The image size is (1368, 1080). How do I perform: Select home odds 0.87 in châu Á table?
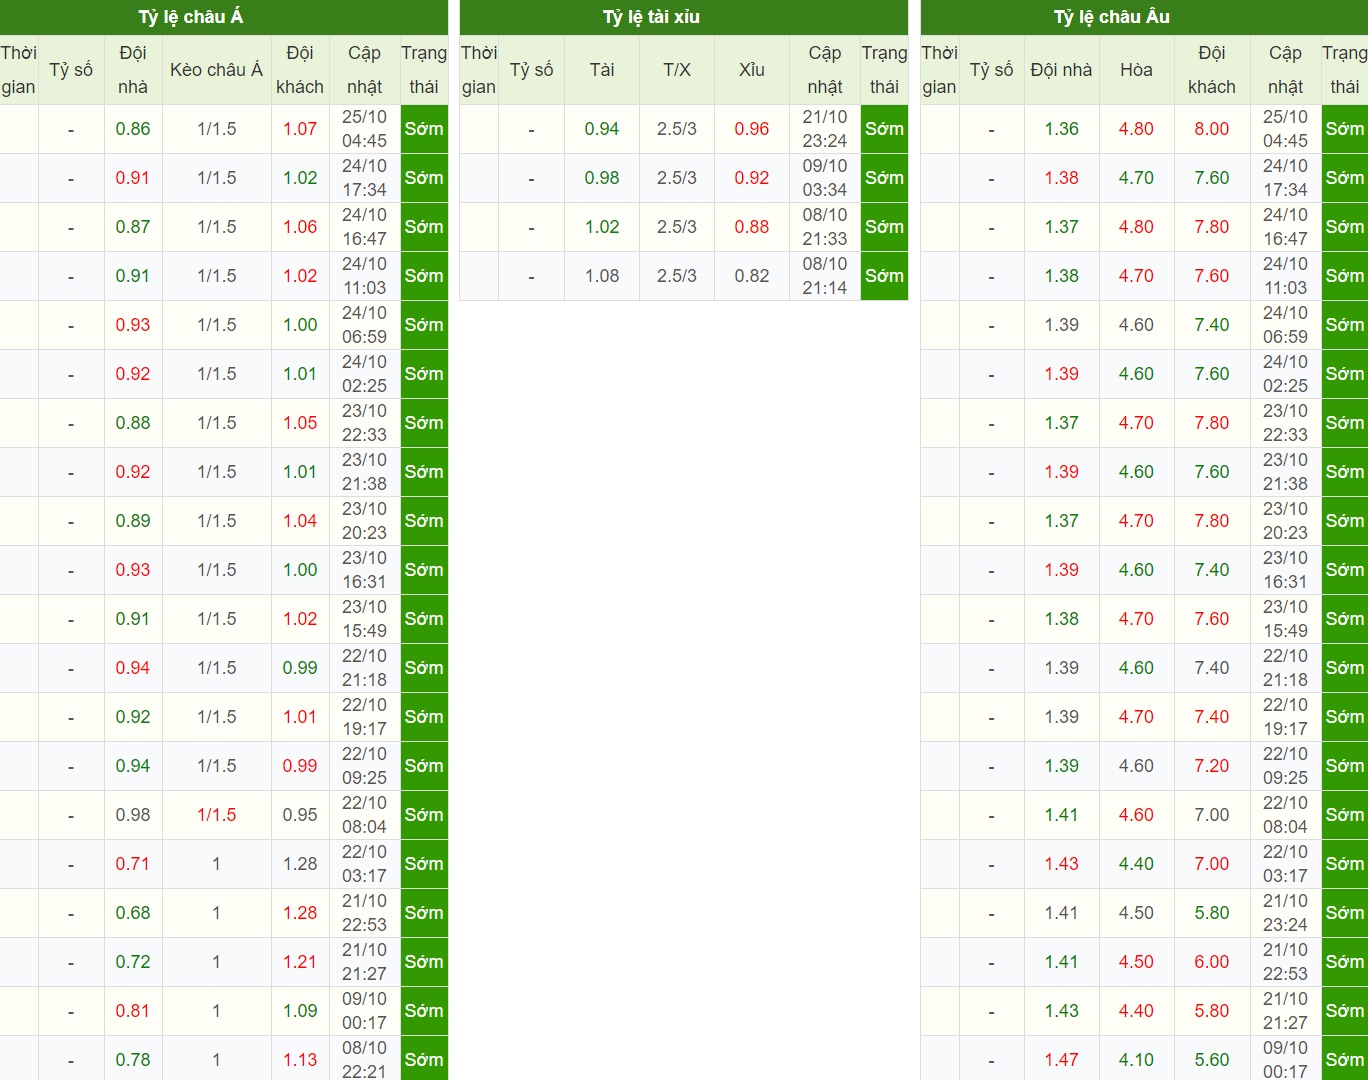coord(133,227)
